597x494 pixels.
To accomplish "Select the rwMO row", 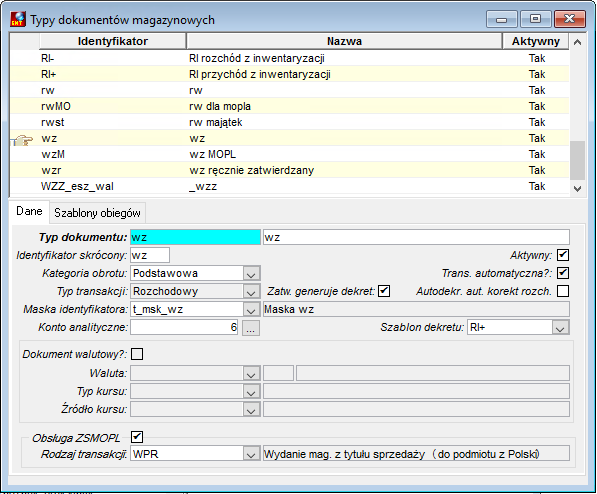I will click(x=290, y=106).
